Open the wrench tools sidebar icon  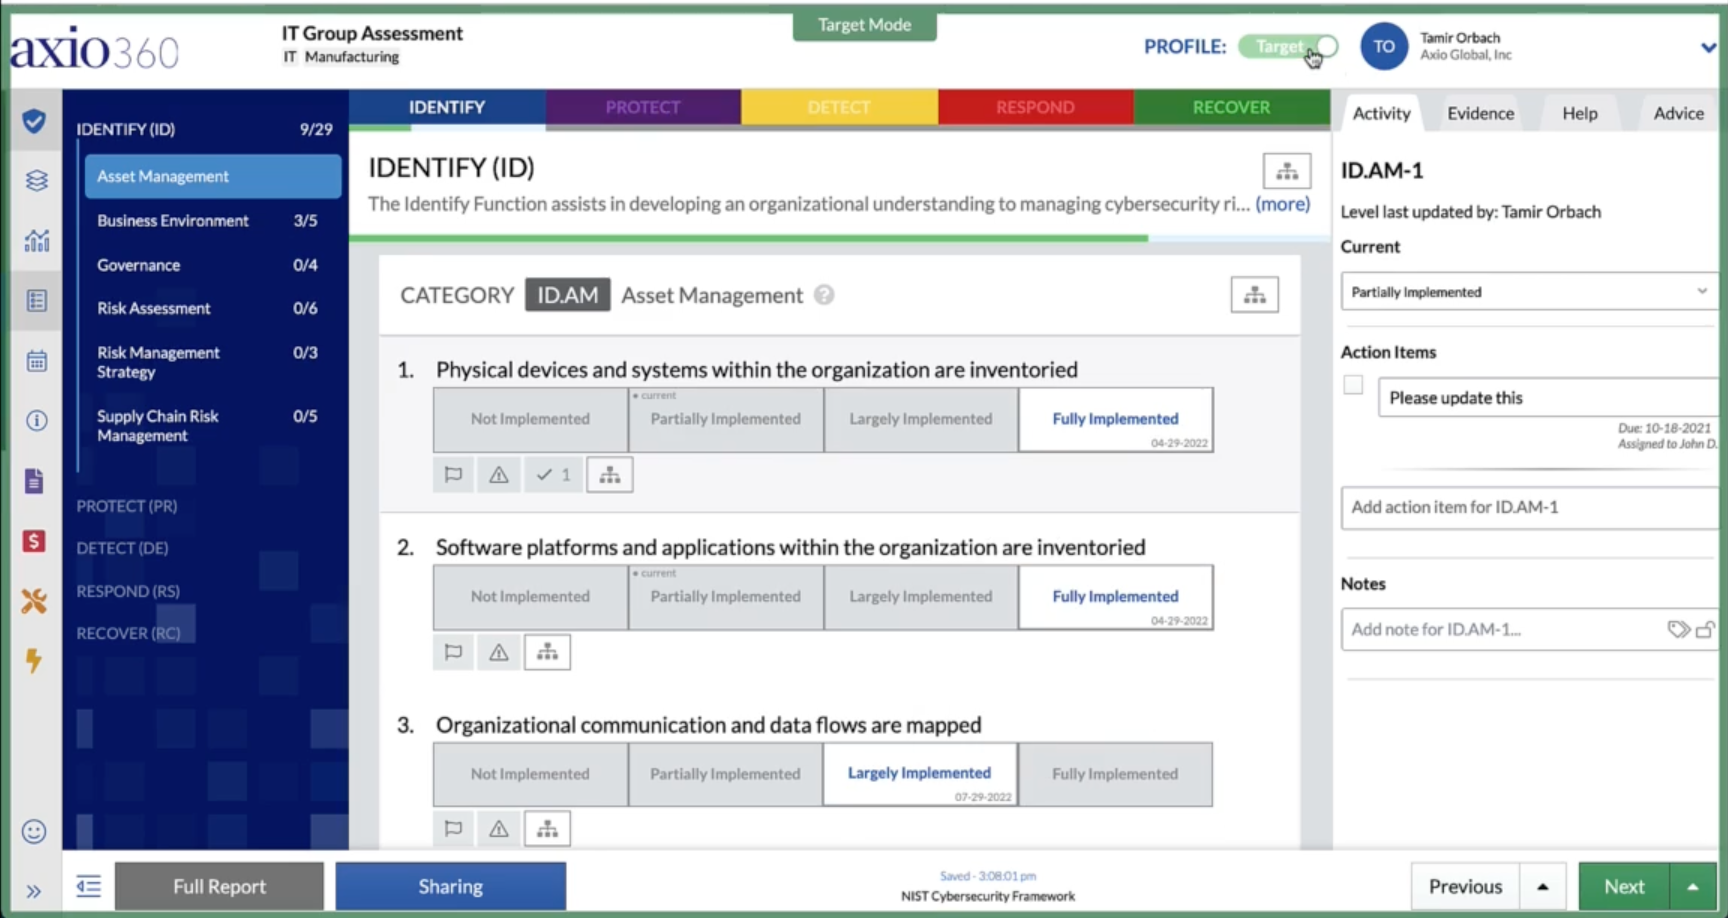point(34,601)
